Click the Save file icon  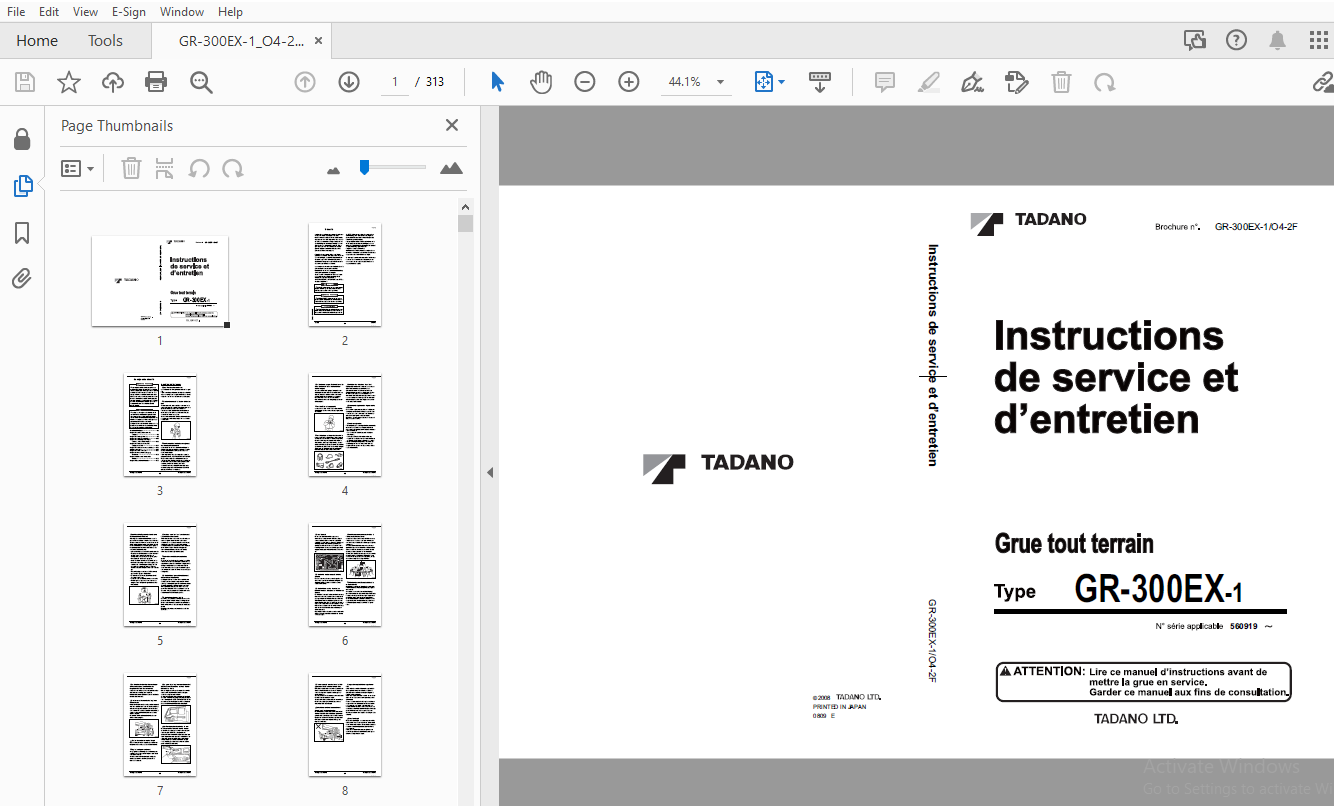click(25, 82)
